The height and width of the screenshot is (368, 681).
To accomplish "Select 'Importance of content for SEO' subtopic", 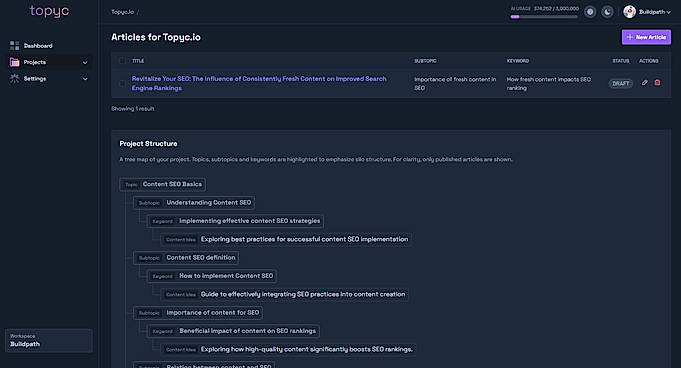I will 198,312.
